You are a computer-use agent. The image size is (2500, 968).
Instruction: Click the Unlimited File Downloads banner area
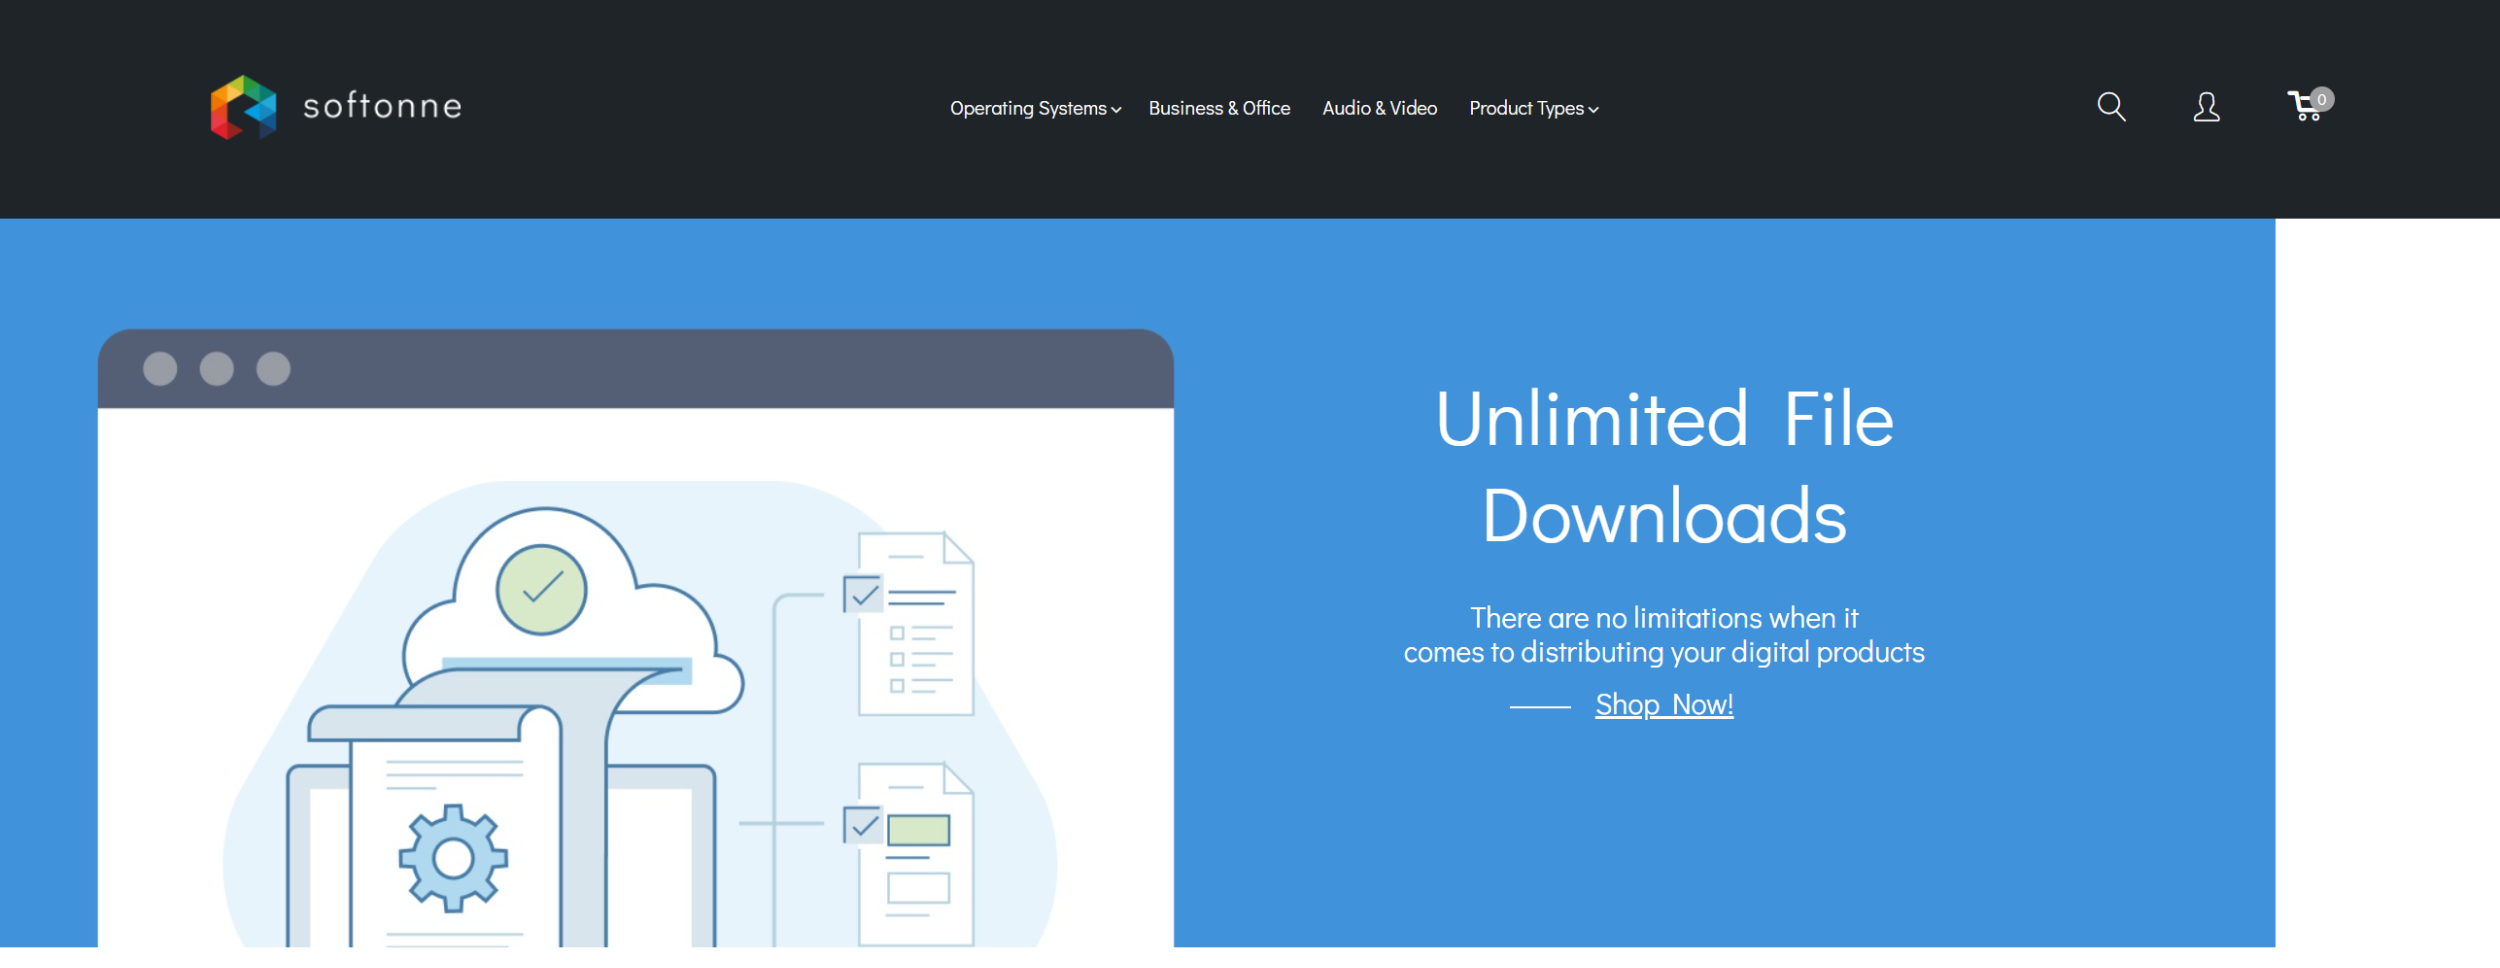coord(1663,469)
